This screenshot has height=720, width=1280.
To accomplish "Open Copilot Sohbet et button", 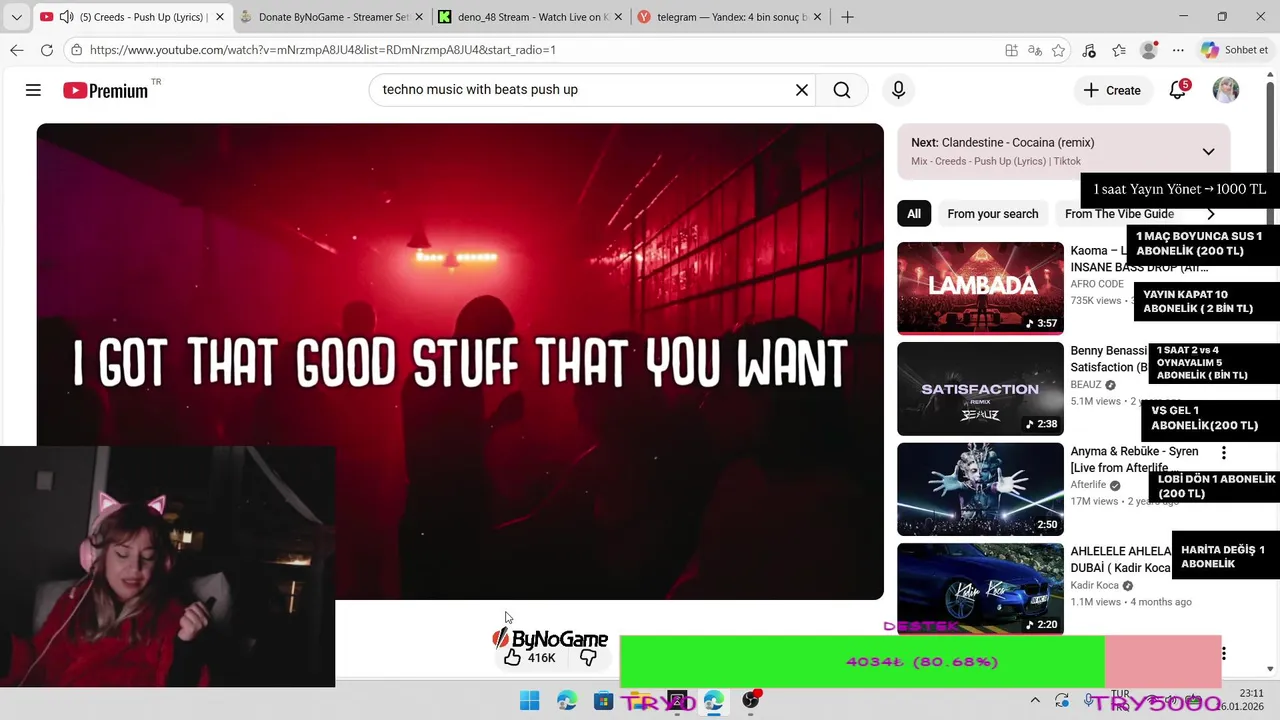I will [x=1235, y=50].
